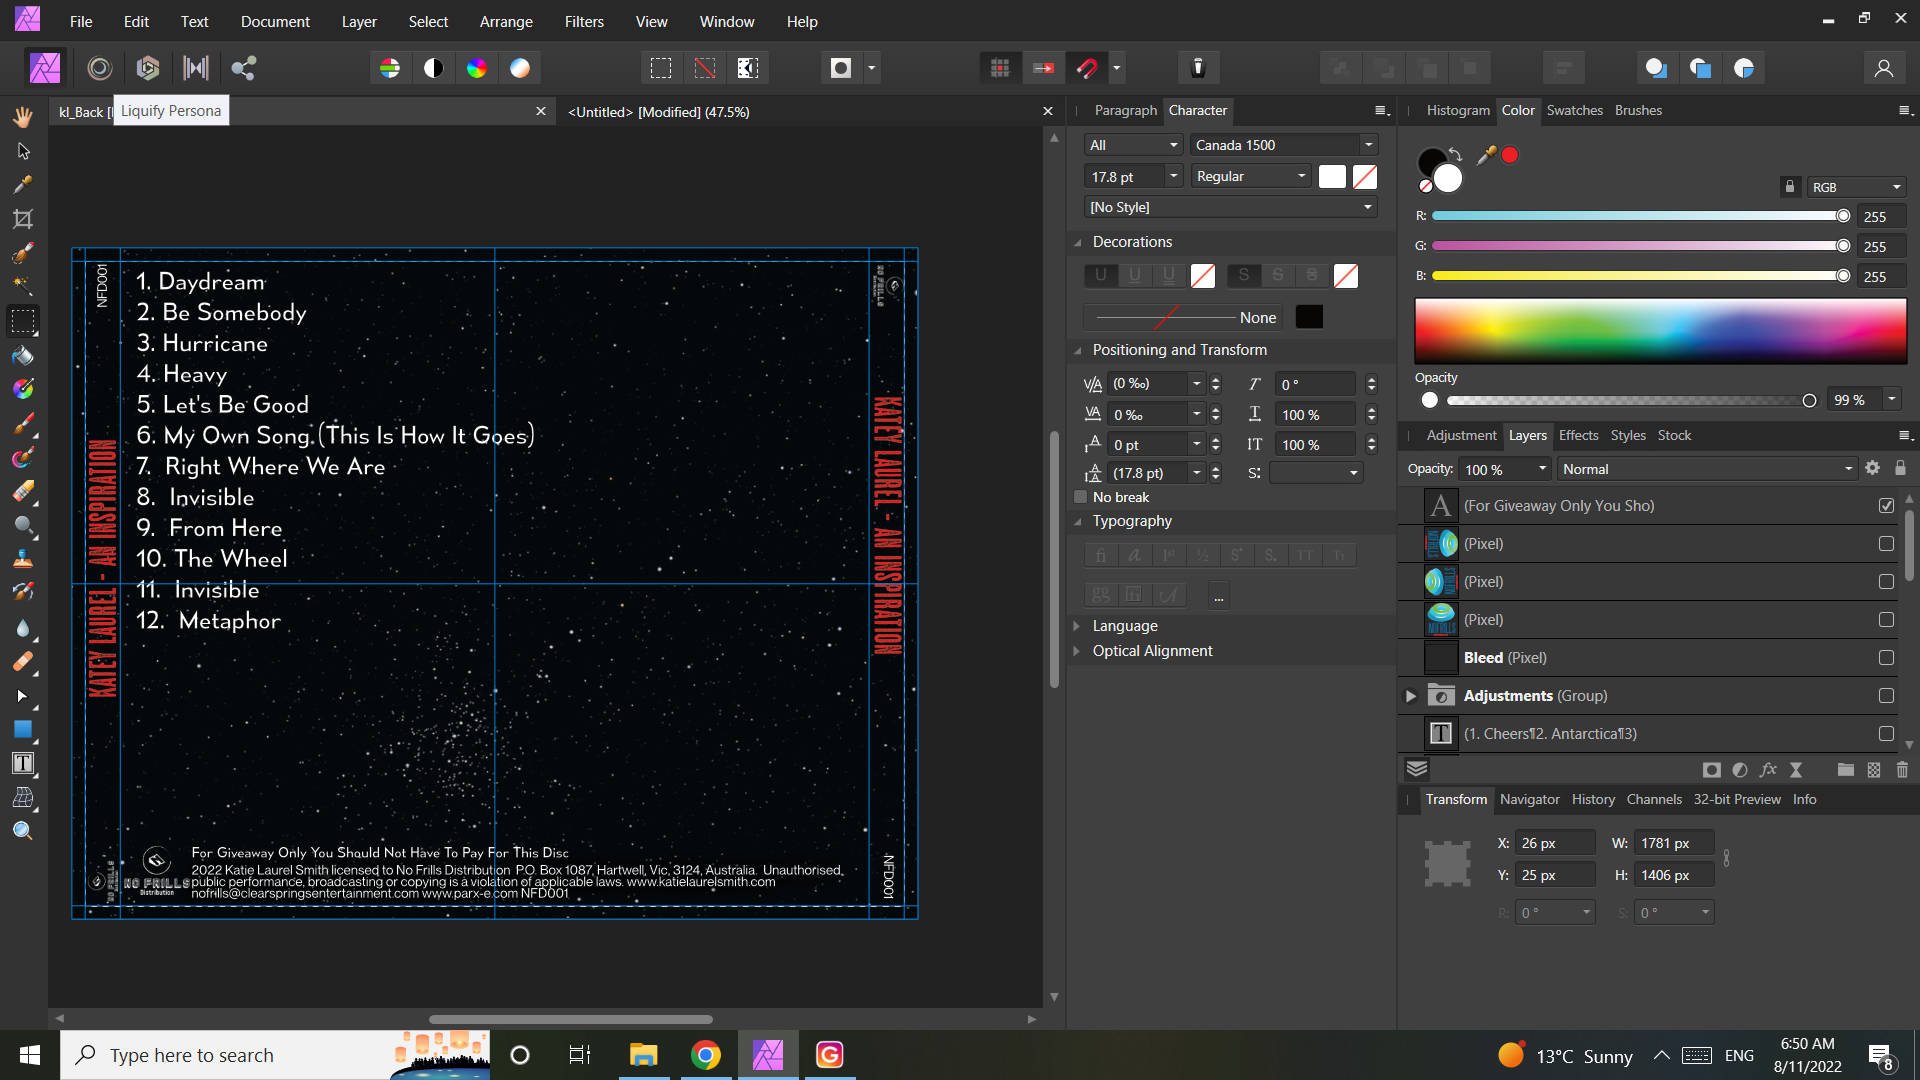Switch to the Swatches tab
The height and width of the screenshot is (1080, 1920).
[1574, 110]
